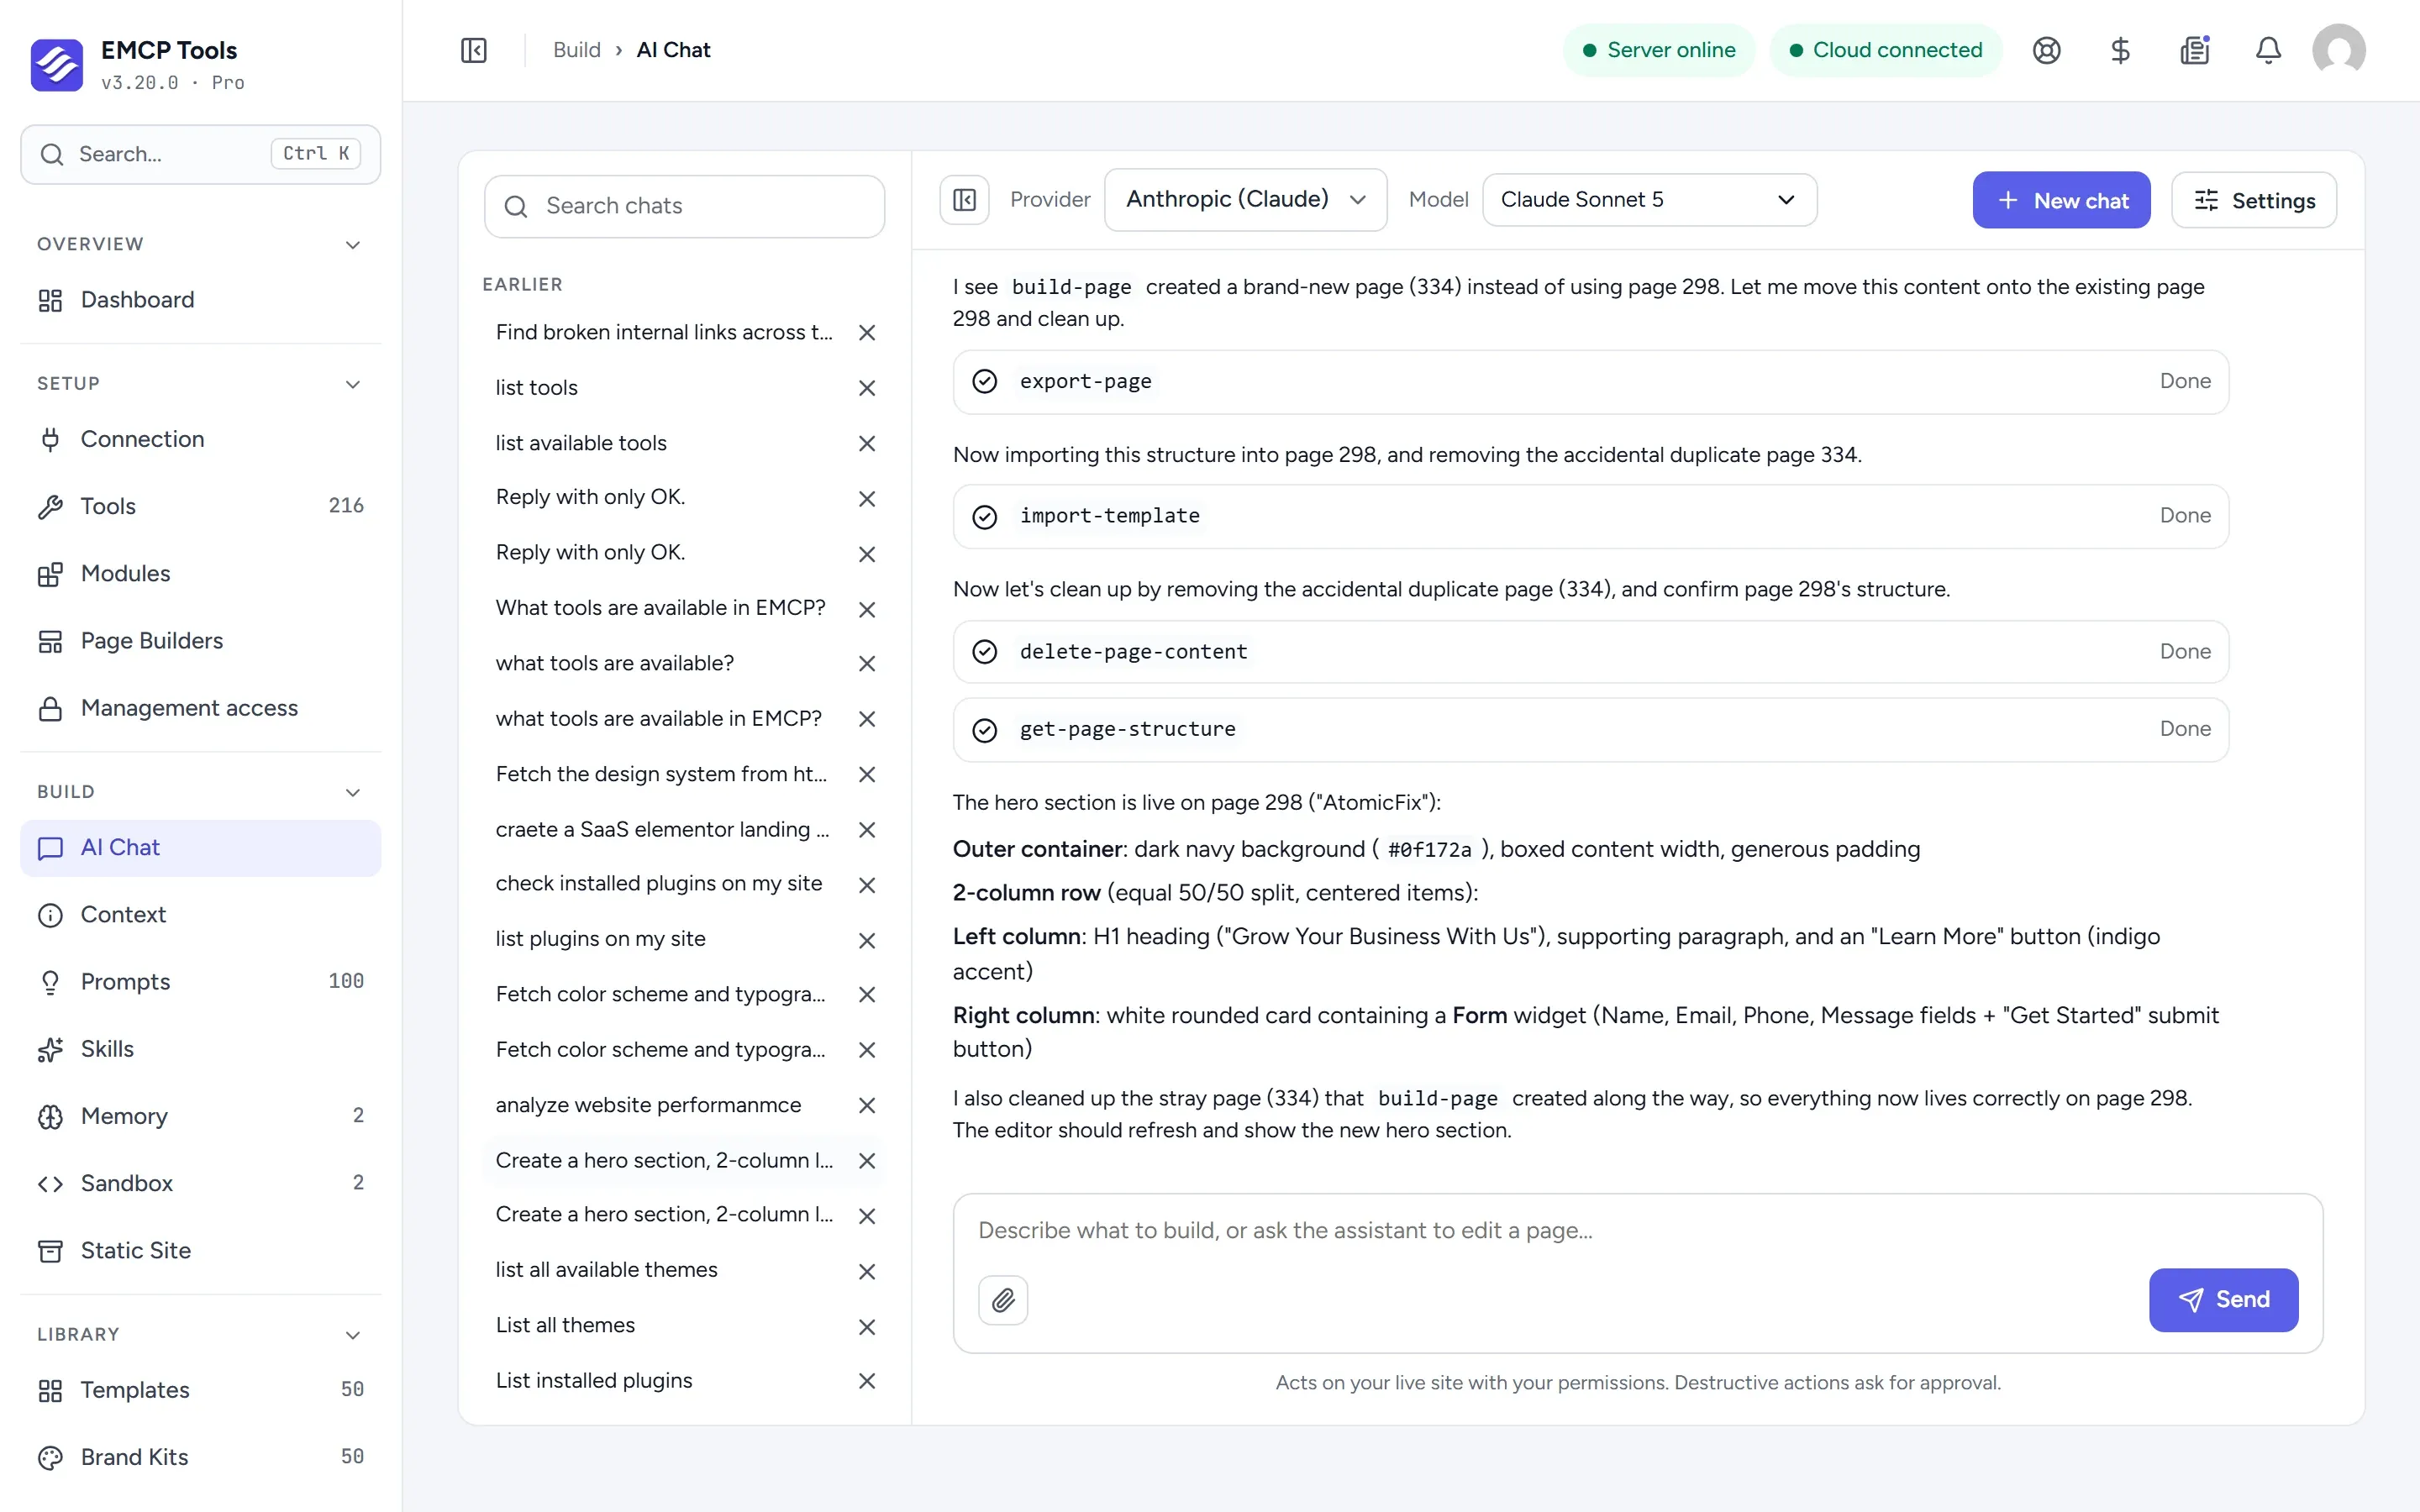
Task: Collapse the OVERVIEW sidebar section
Action: [352, 245]
